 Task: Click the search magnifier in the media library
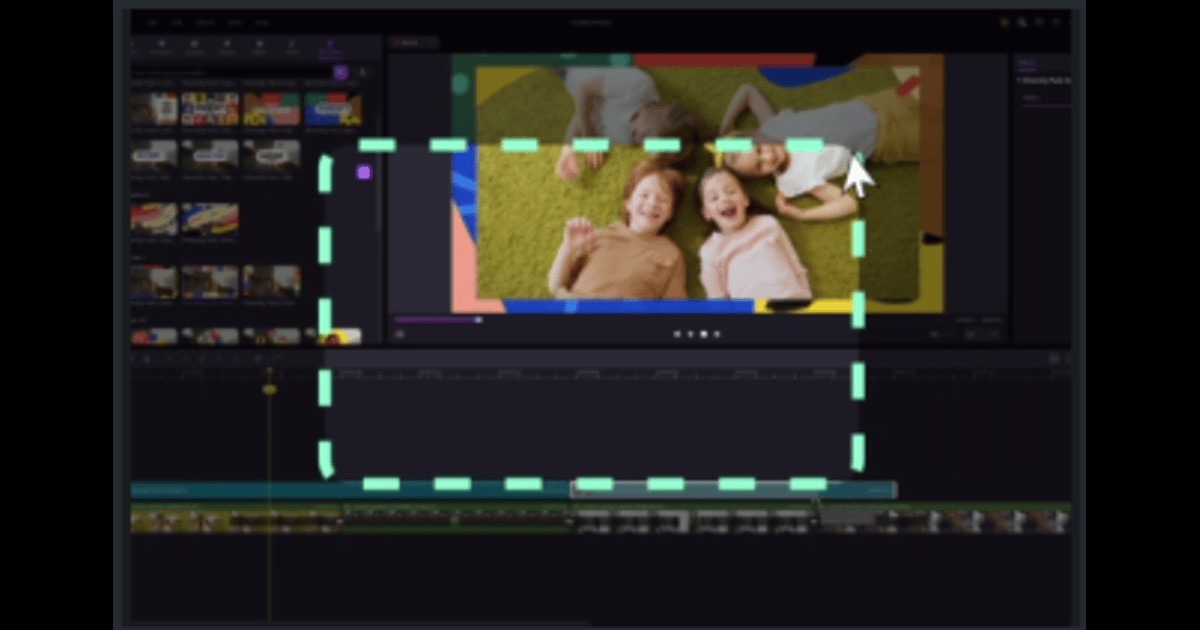[362, 71]
